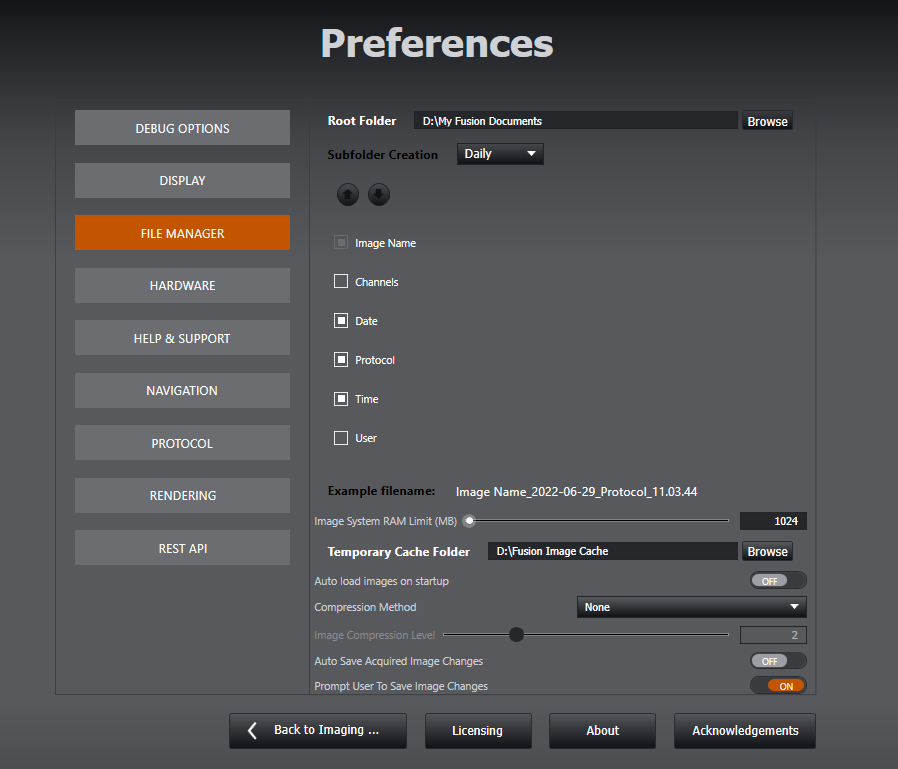The width and height of the screenshot is (898, 769).
Task: Click the Root Folder path field
Action: click(575, 121)
